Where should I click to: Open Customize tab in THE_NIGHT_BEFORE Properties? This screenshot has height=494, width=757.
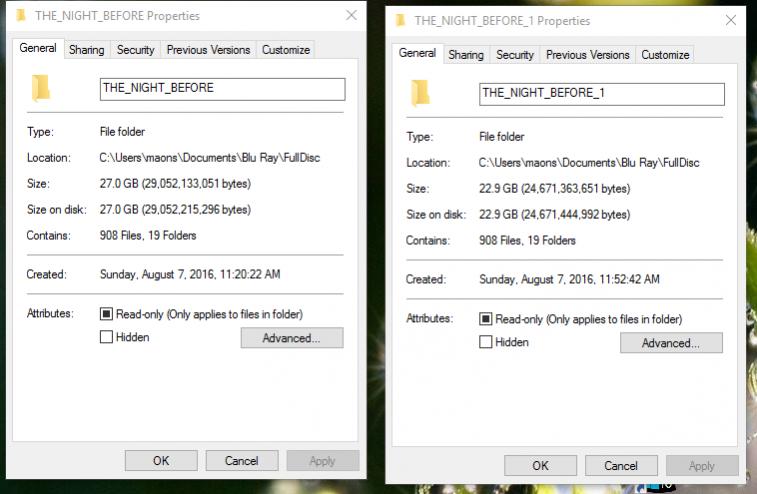(x=286, y=50)
